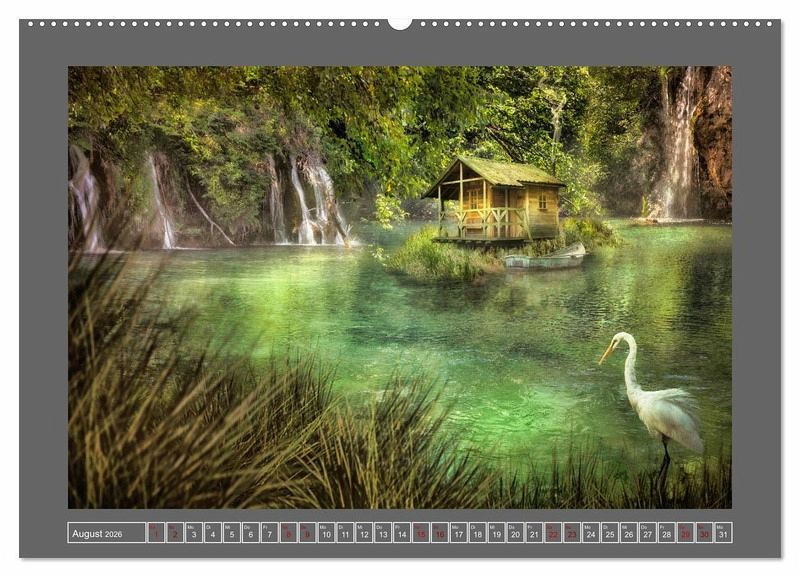Select the day 7 cell
The width and height of the screenshot is (800, 577).
(269, 532)
